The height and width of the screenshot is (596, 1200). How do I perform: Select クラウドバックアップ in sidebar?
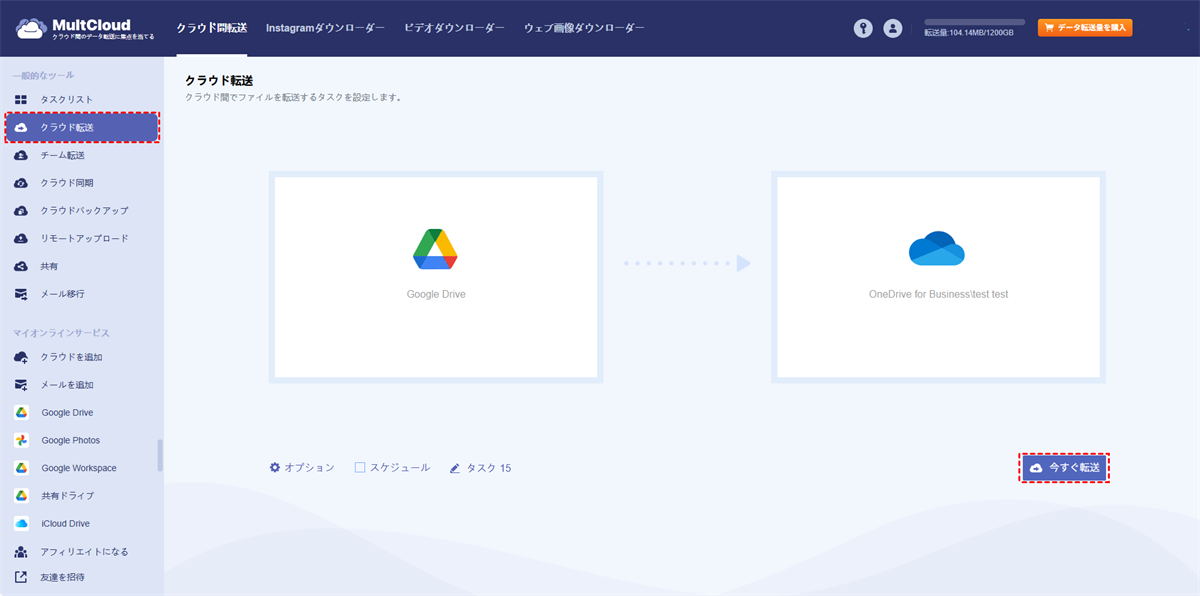(x=82, y=211)
